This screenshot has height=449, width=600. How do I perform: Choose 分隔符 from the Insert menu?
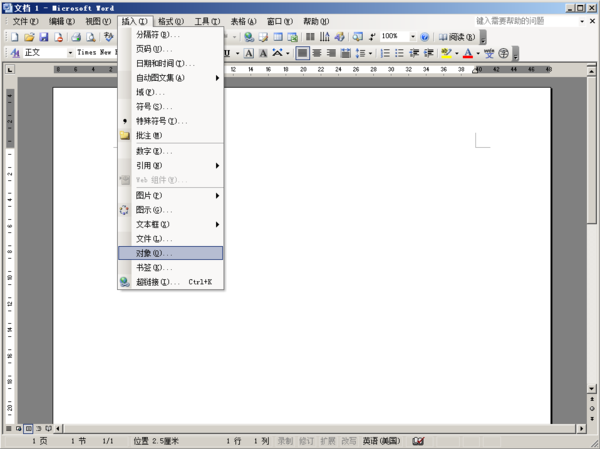(x=171, y=34)
